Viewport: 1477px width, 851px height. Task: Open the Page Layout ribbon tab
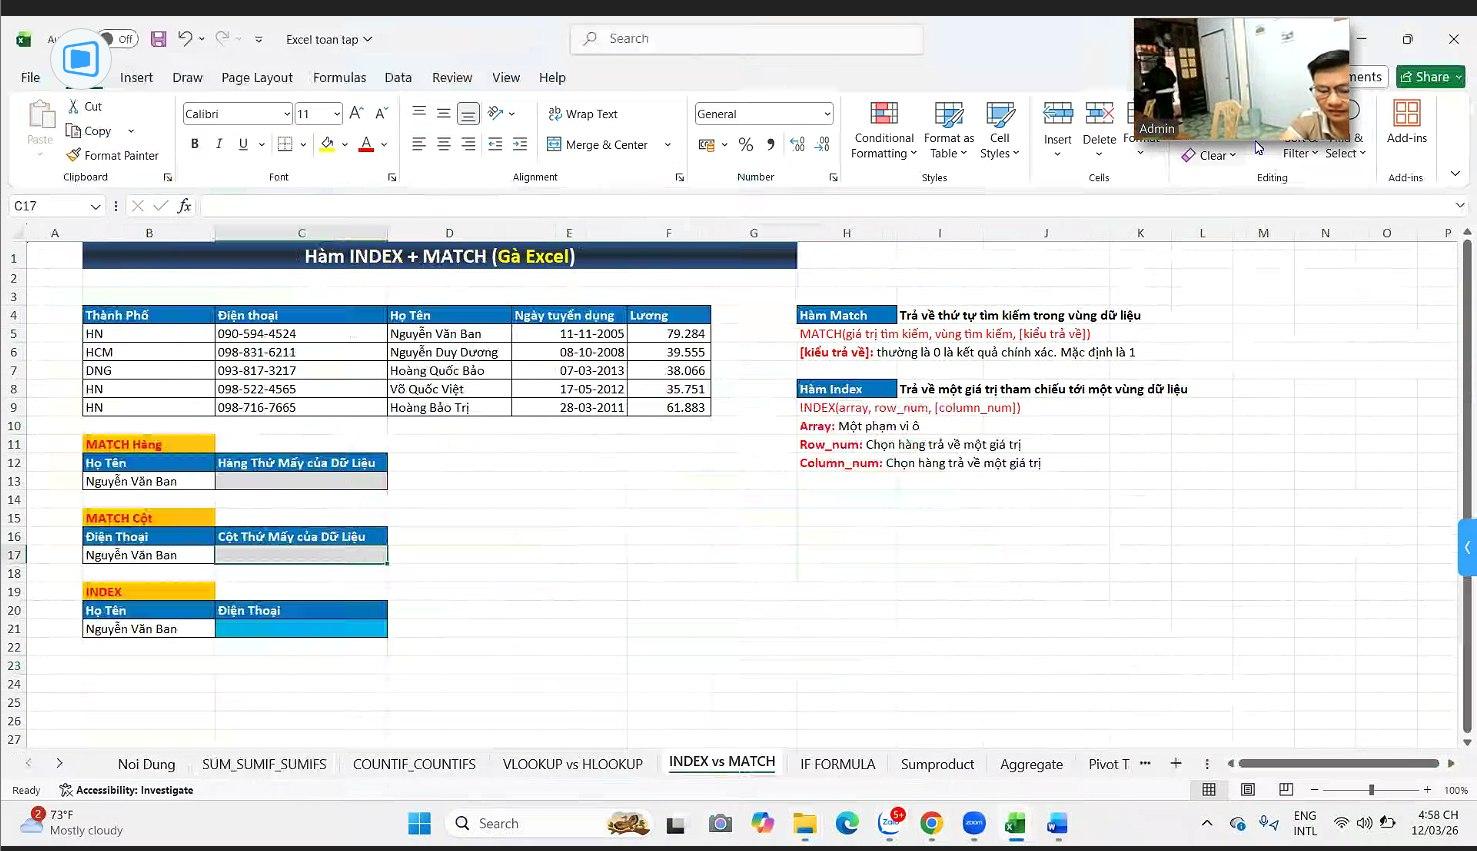(257, 77)
